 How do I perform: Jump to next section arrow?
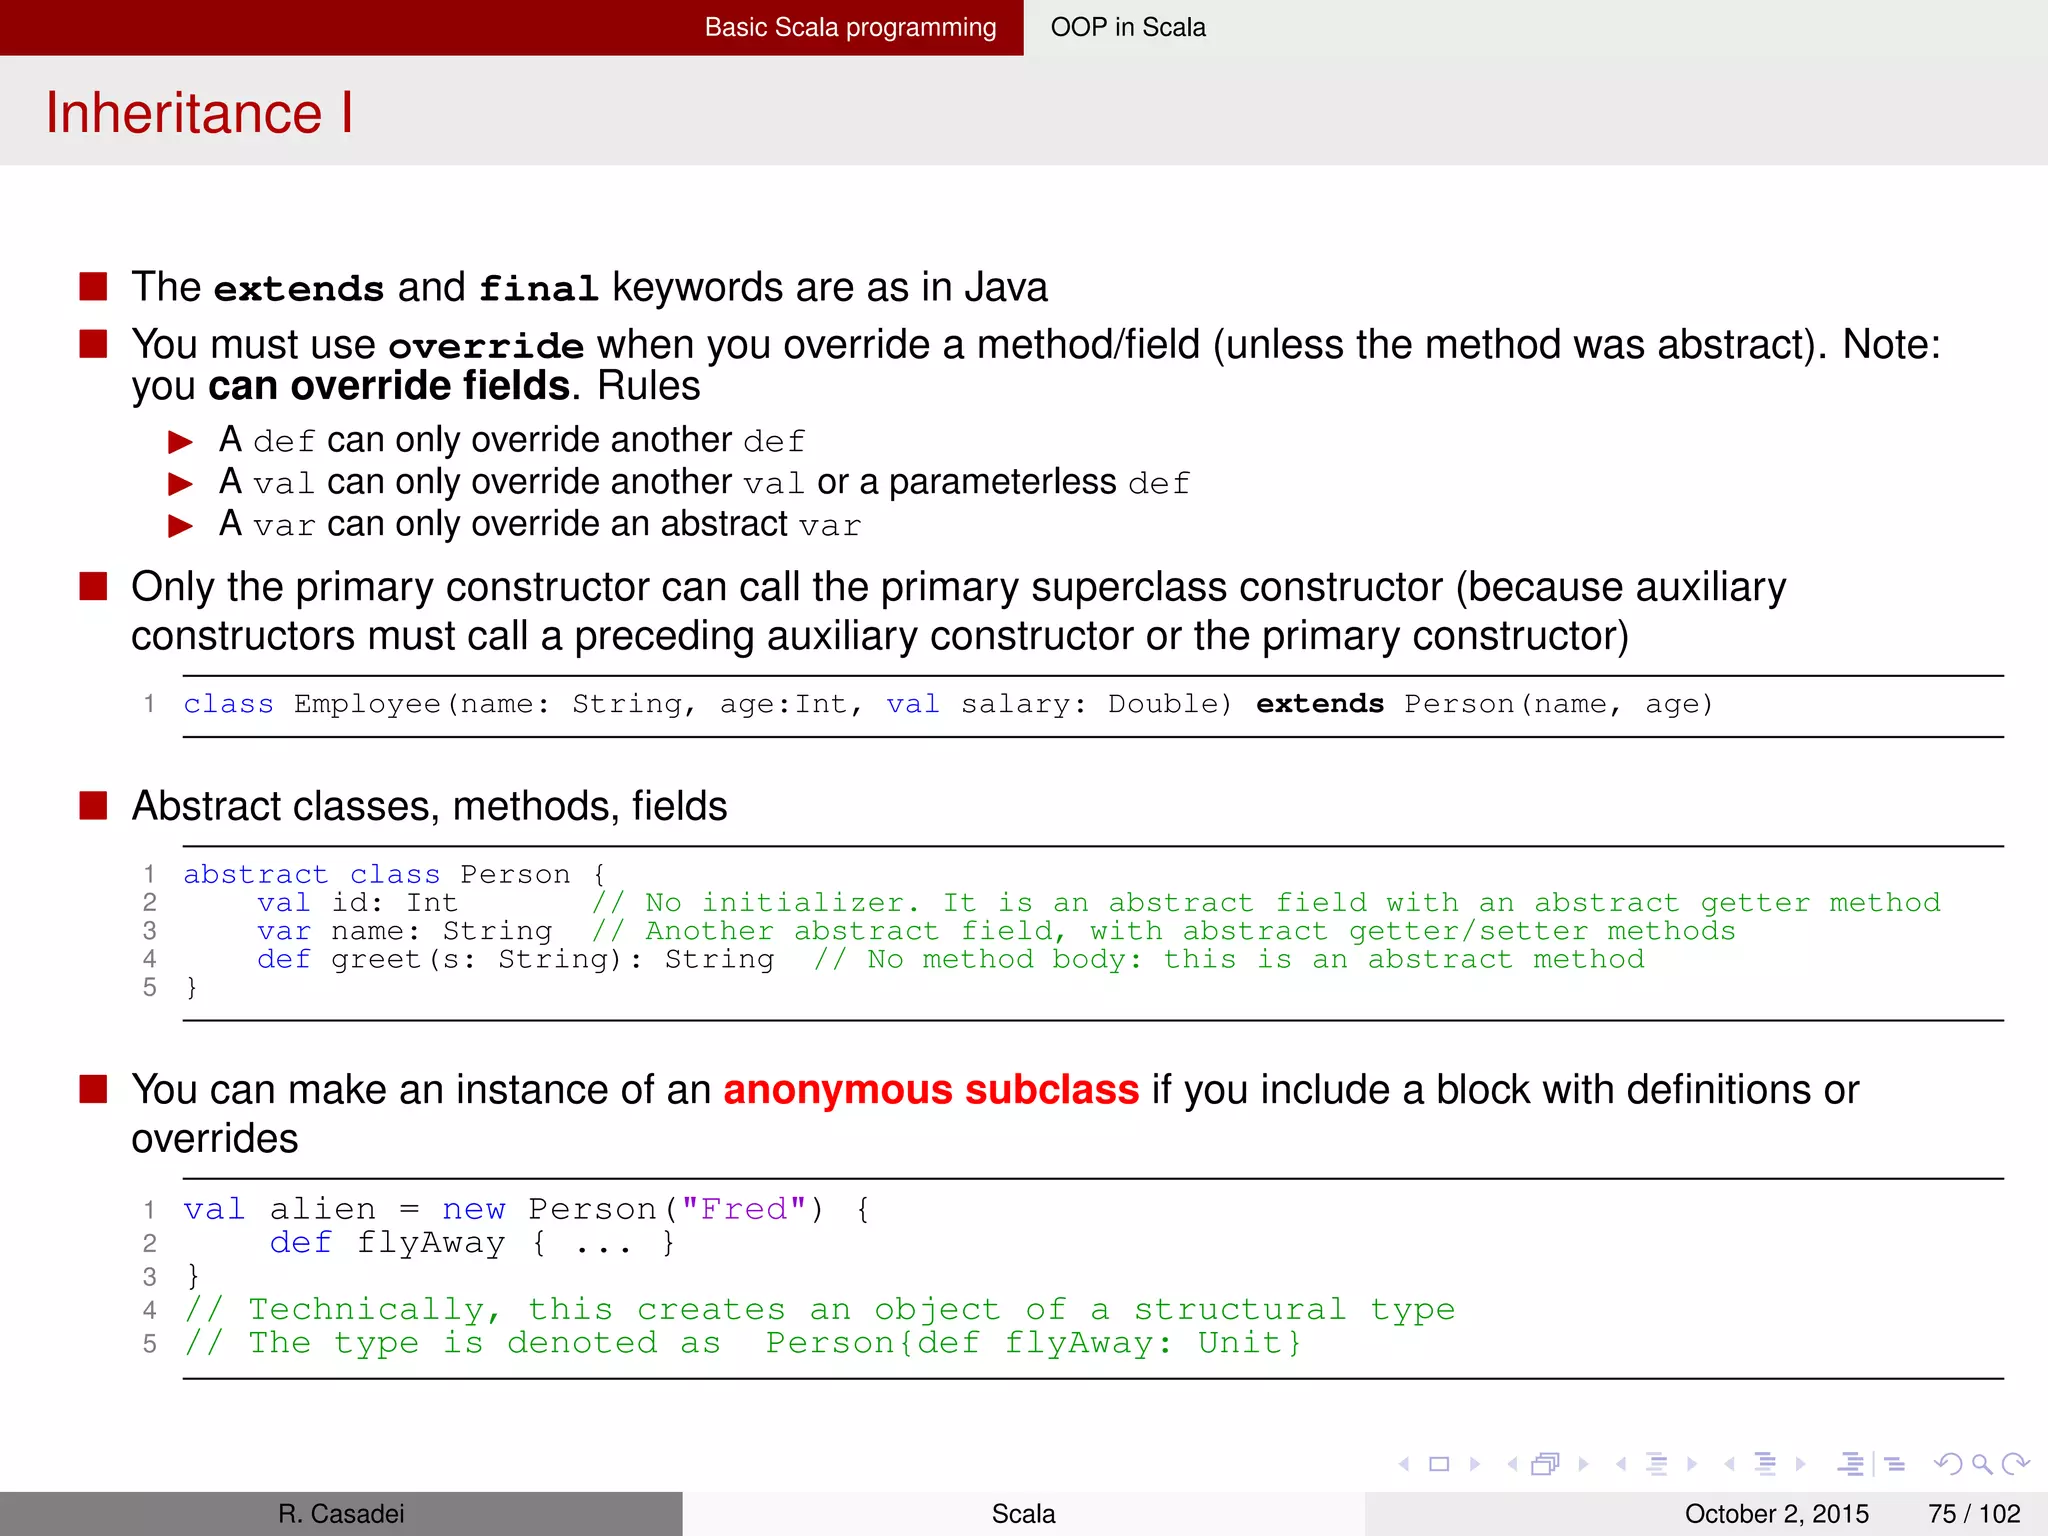1800,1464
